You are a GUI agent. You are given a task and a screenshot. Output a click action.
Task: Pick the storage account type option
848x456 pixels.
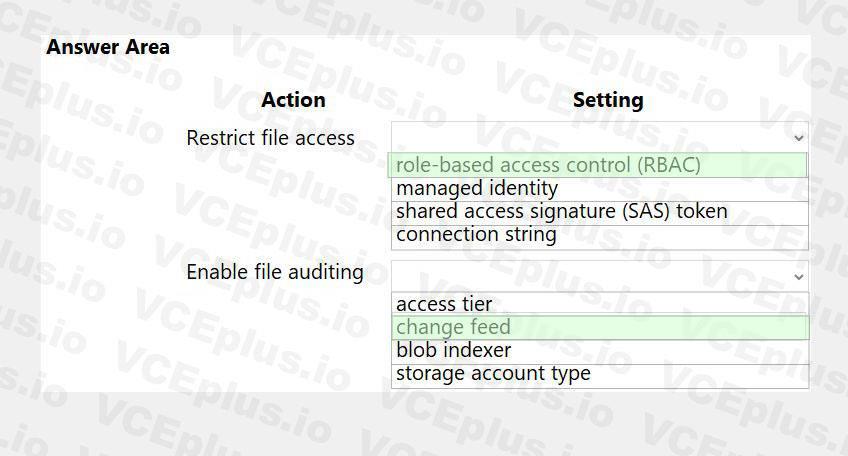tap(600, 375)
